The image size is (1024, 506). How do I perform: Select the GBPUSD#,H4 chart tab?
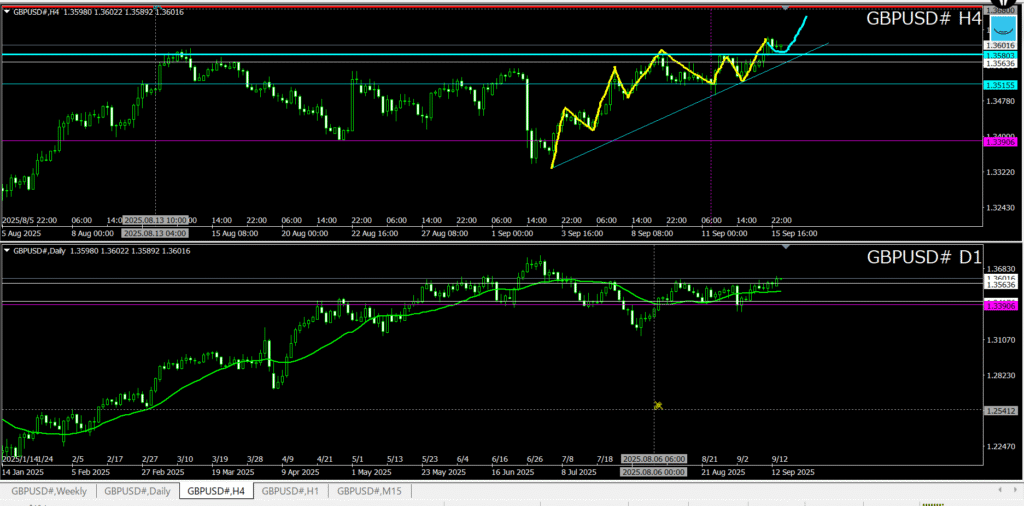pos(216,491)
